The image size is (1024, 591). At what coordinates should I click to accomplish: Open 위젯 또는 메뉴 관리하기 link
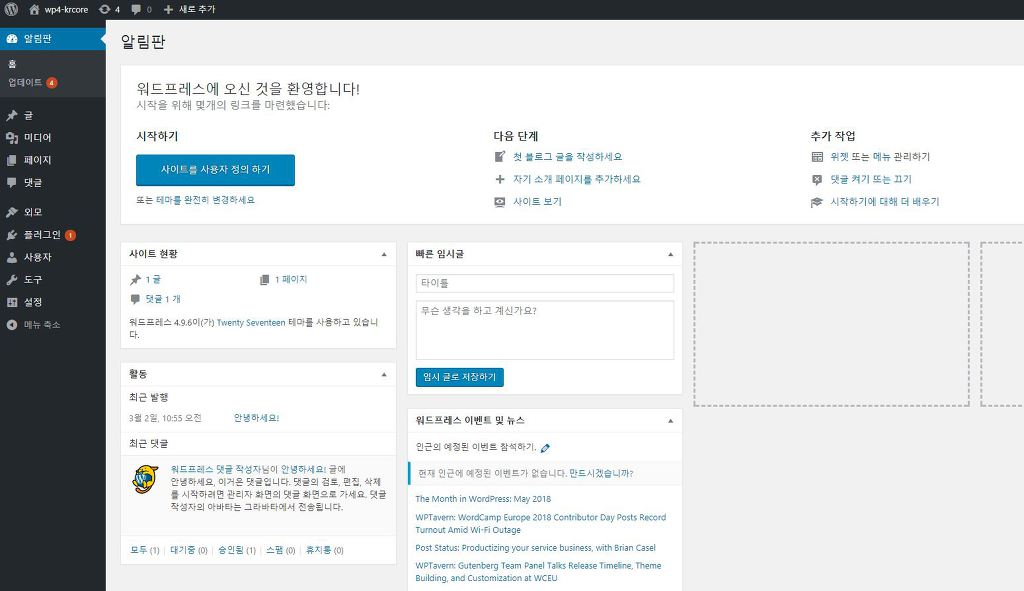pos(880,157)
